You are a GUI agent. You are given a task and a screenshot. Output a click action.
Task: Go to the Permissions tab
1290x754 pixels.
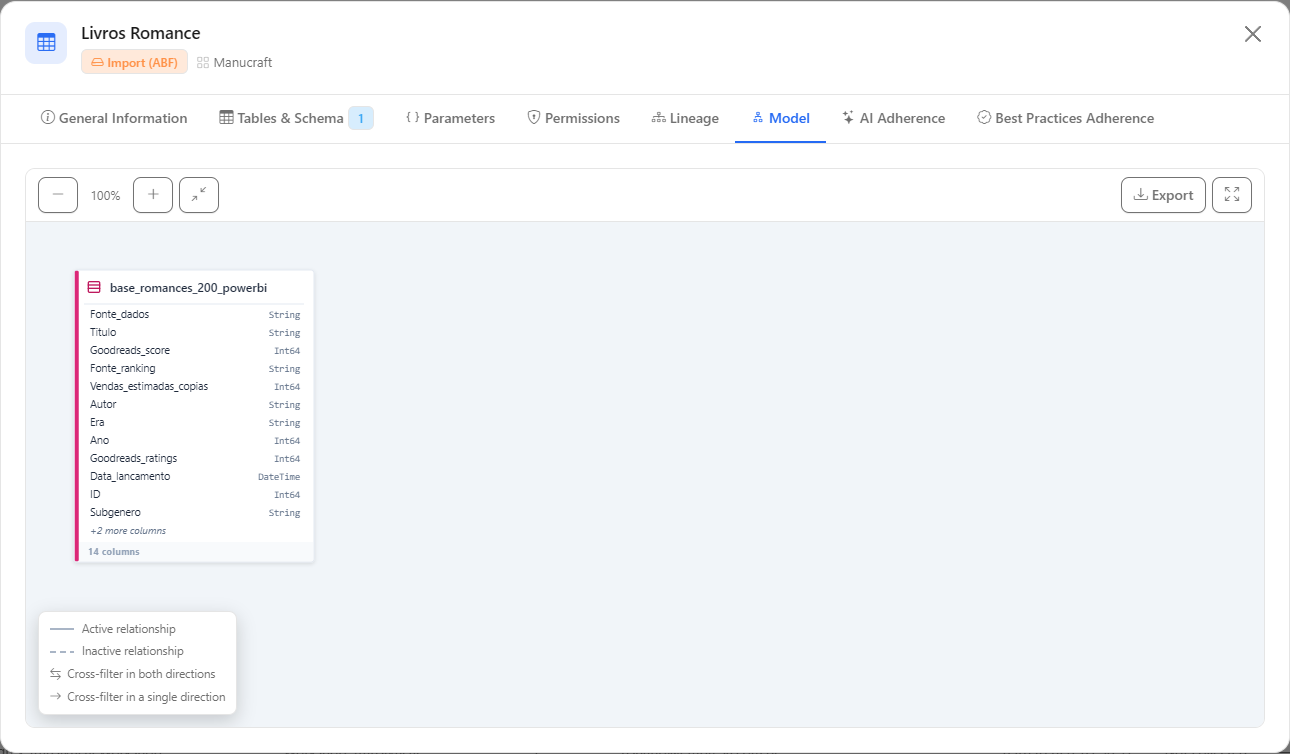tap(573, 118)
